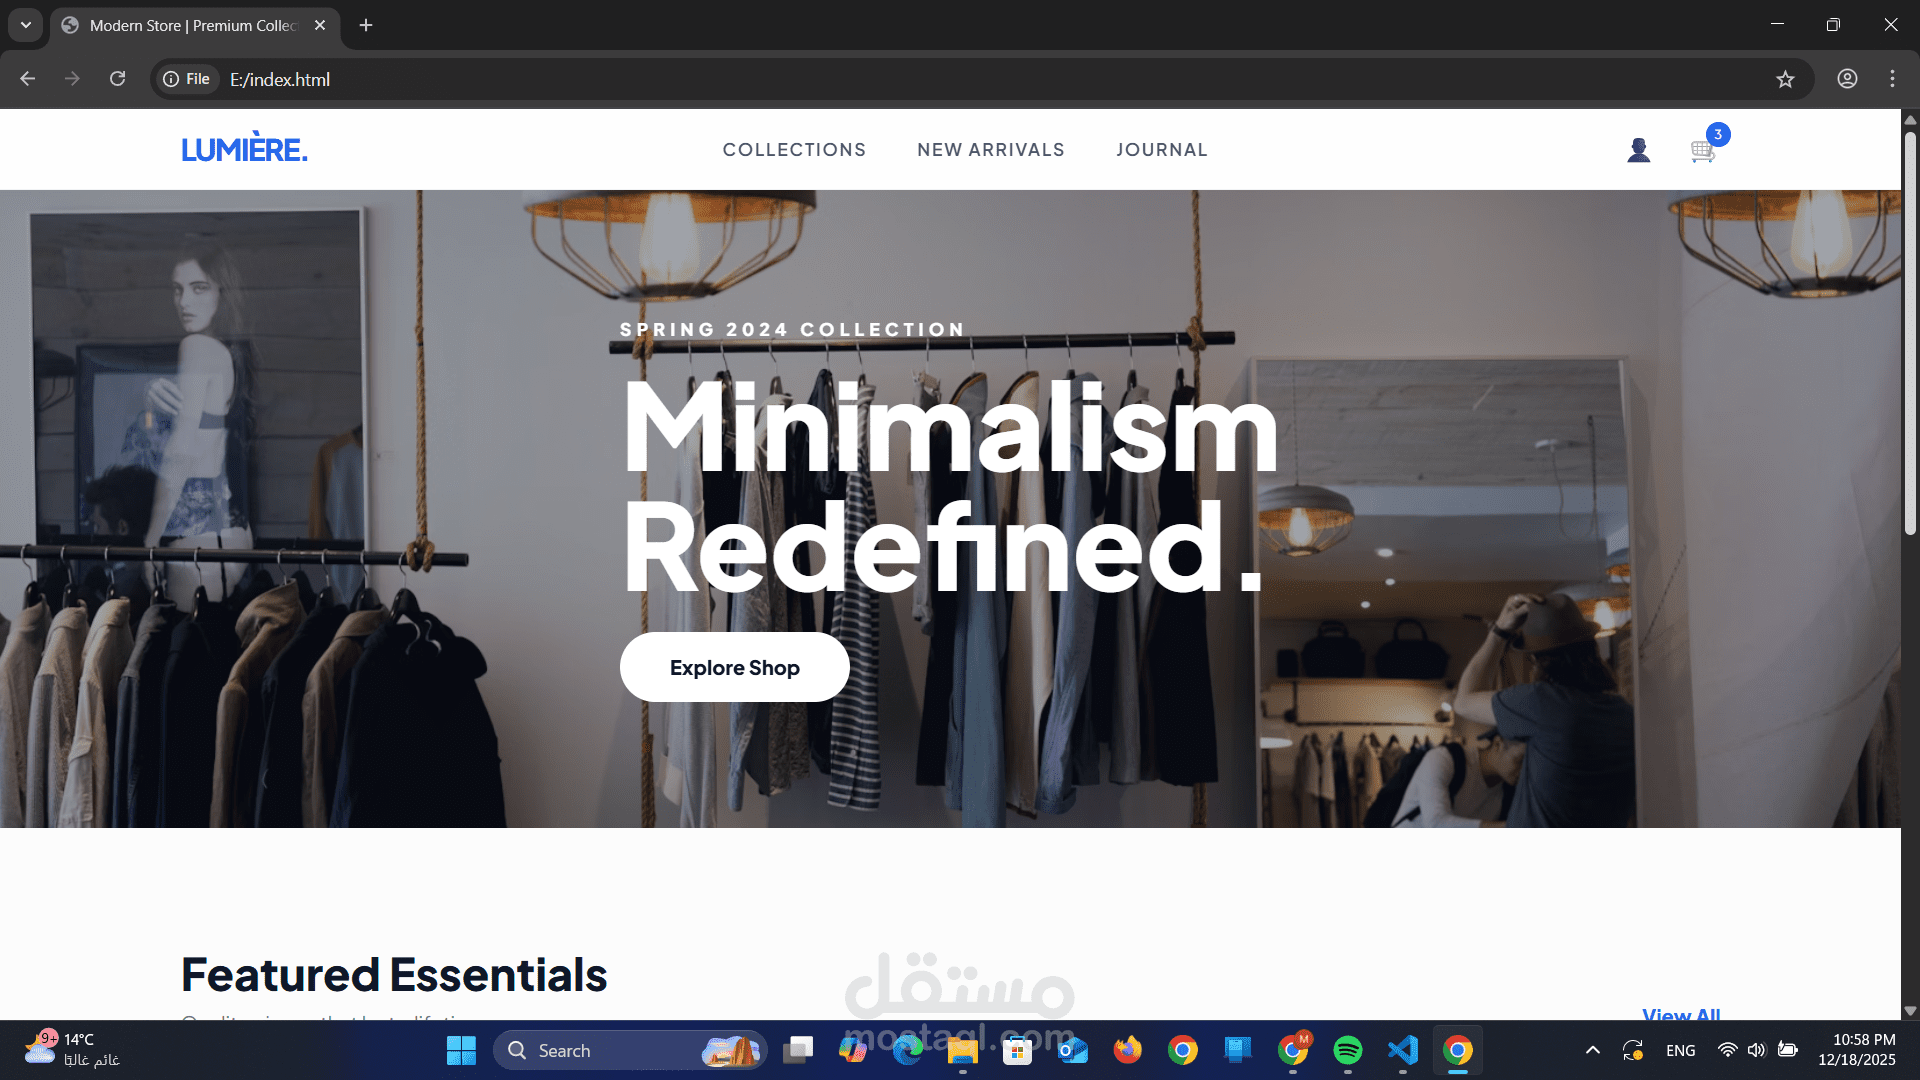Expand the tab search dropdown arrow
Image resolution: width=1920 pixels, height=1080 pixels.
(x=26, y=25)
